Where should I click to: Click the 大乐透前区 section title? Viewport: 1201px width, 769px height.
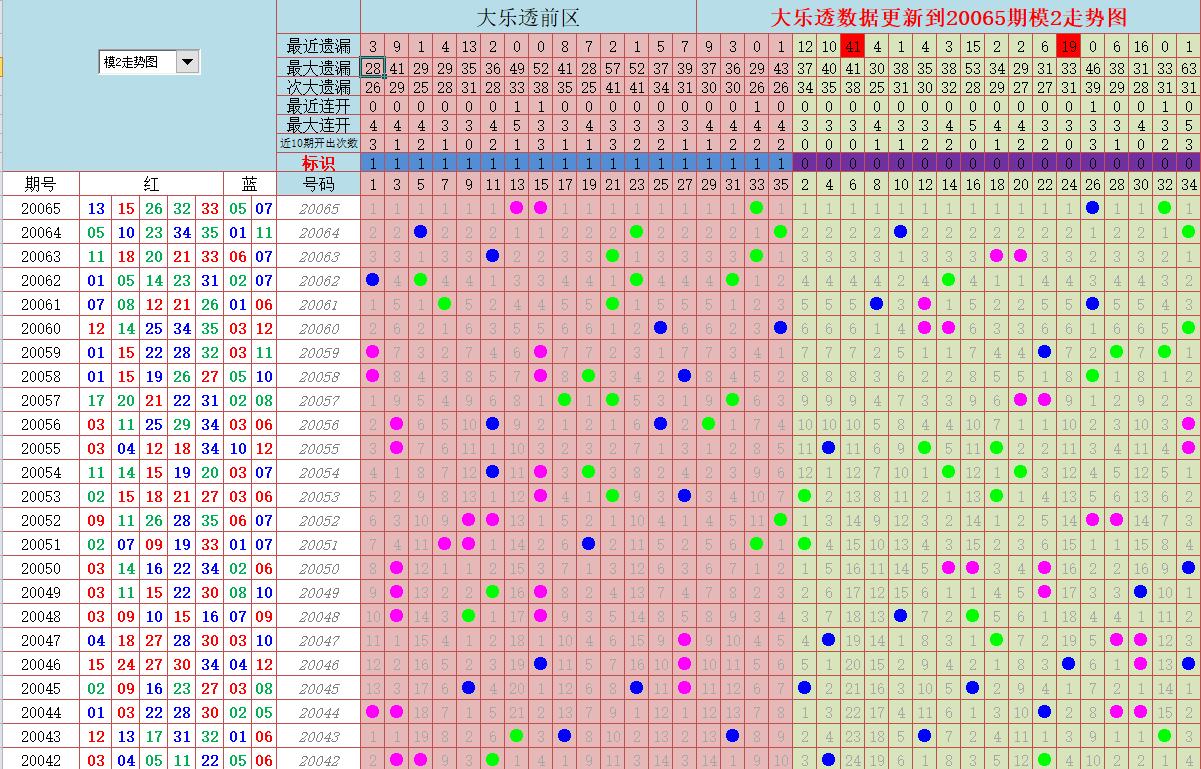coord(528,18)
